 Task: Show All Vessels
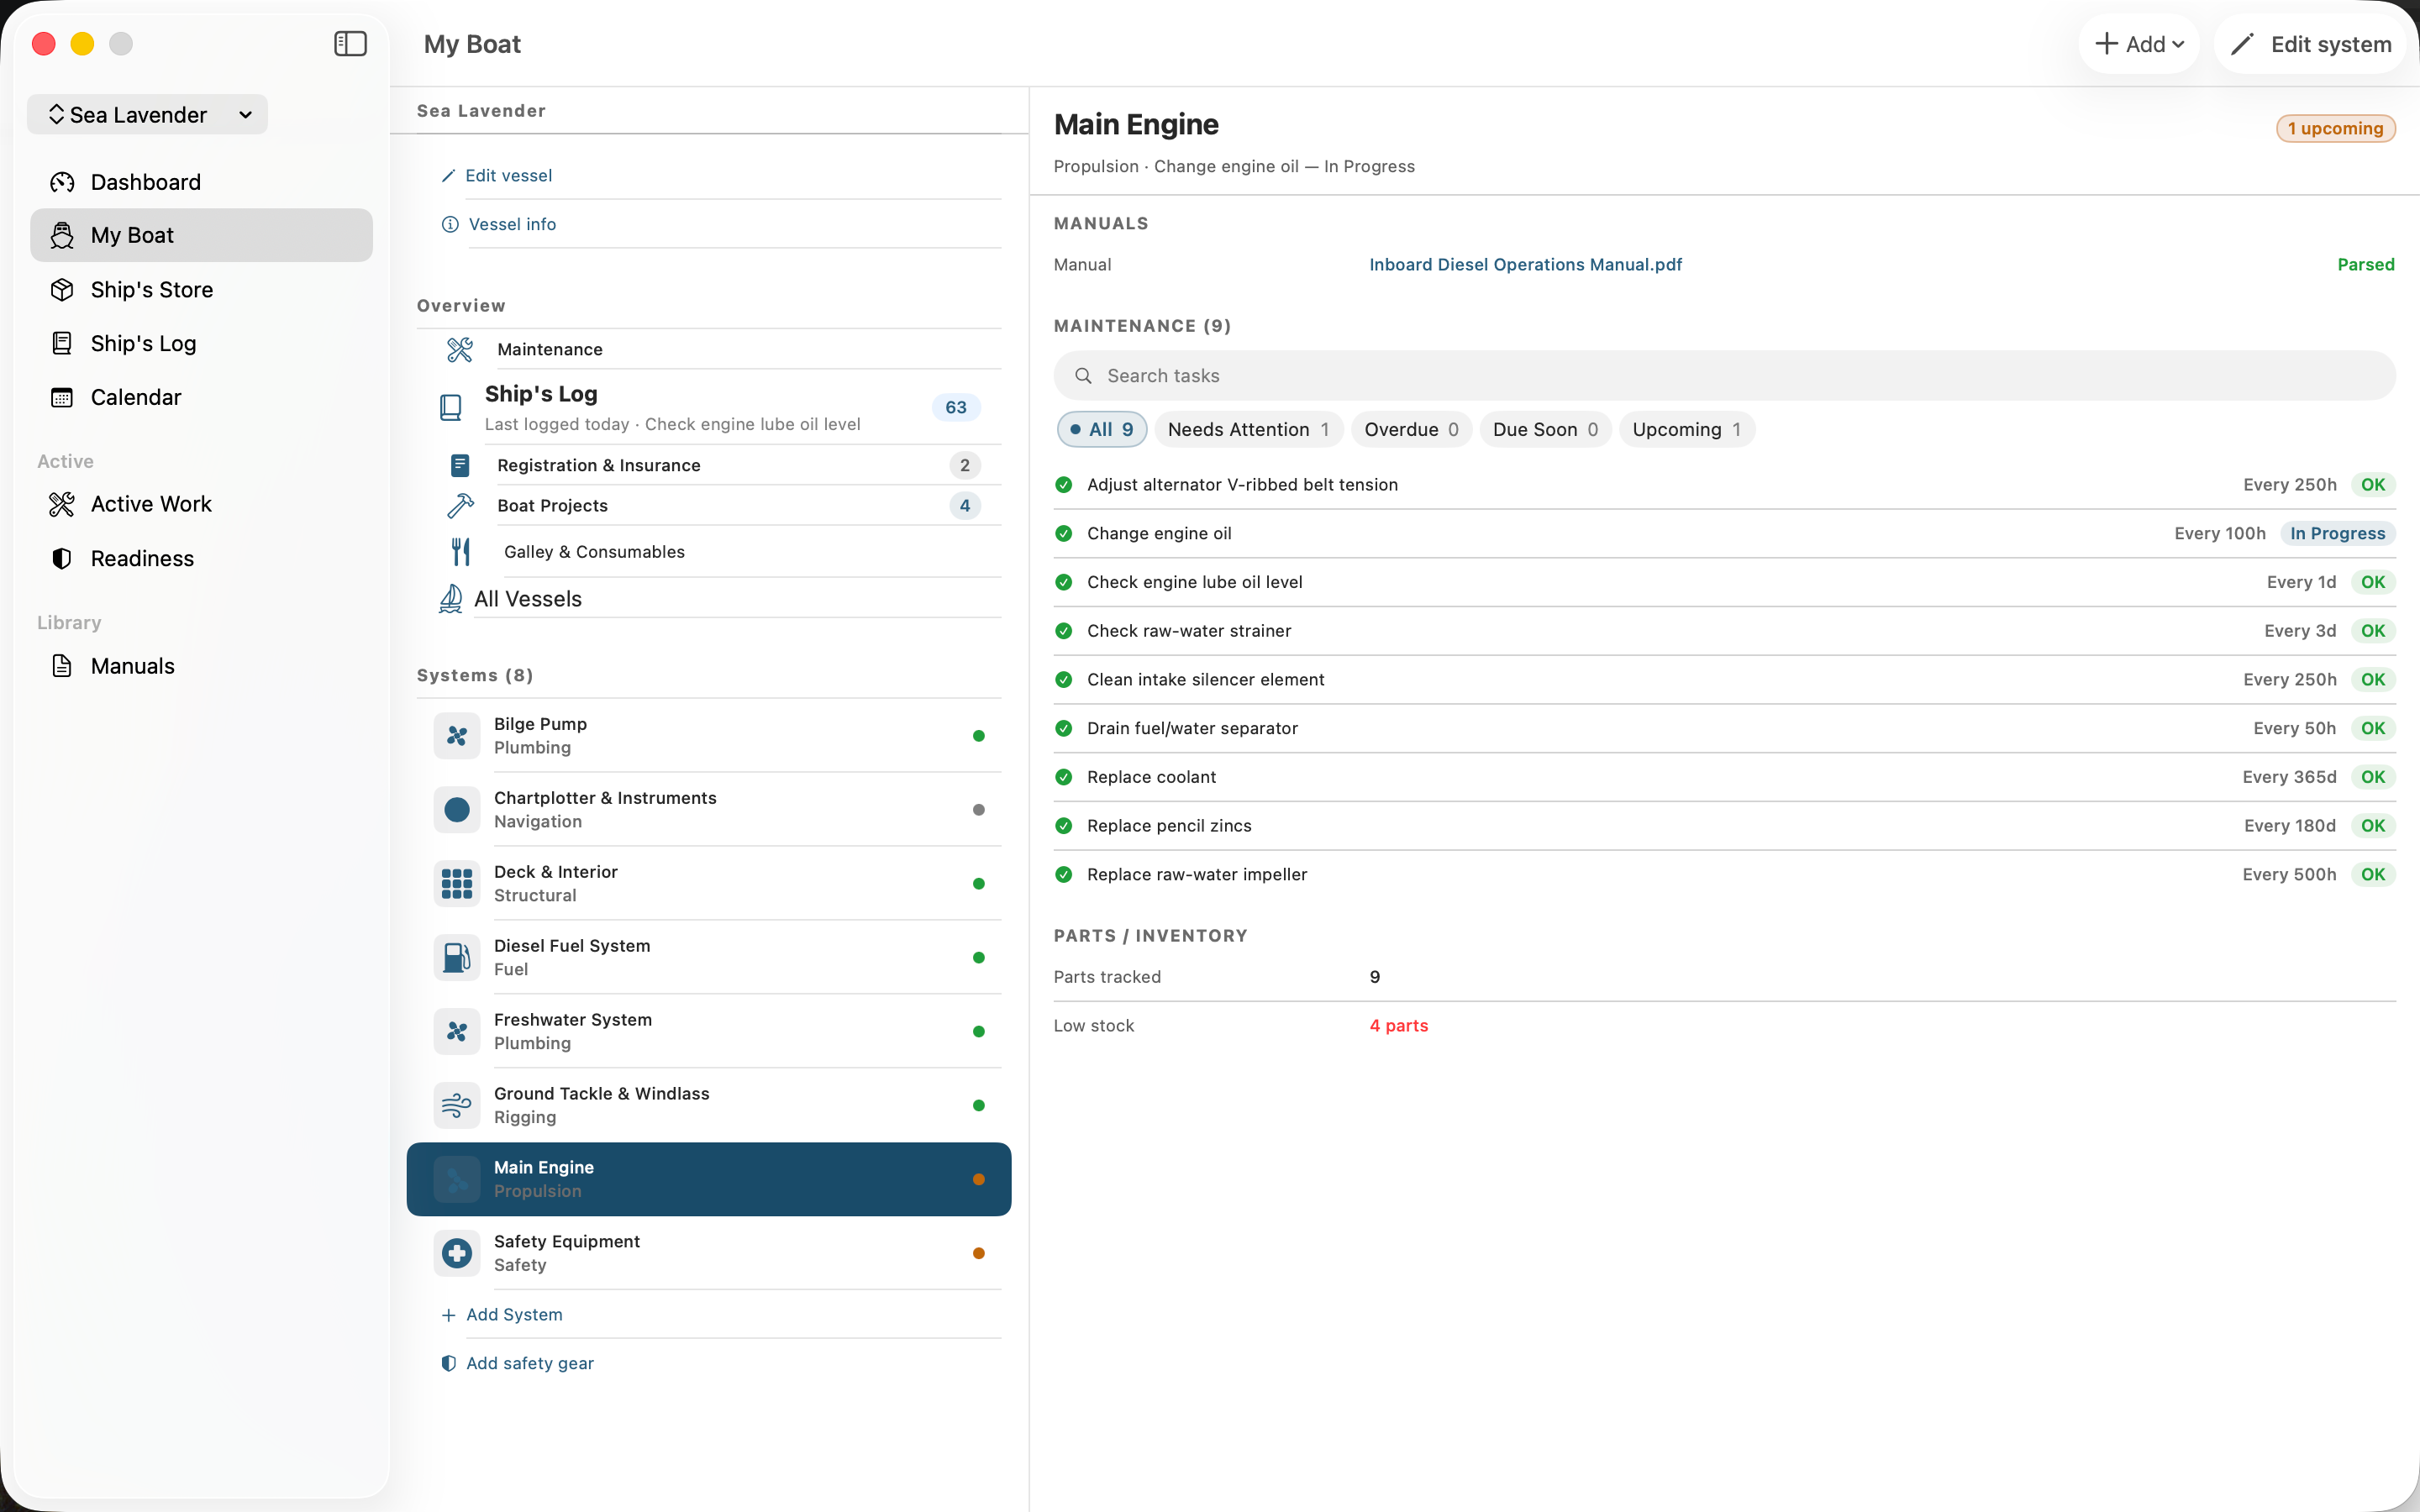(x=709, y=598)
